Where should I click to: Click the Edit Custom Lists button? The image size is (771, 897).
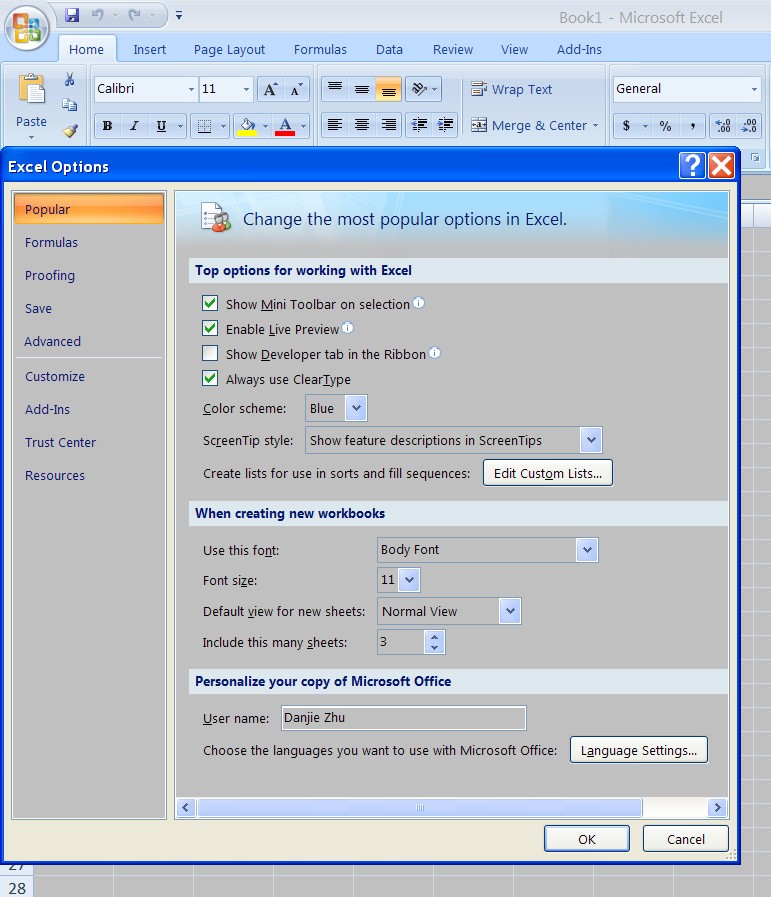[x=547, y=473]
